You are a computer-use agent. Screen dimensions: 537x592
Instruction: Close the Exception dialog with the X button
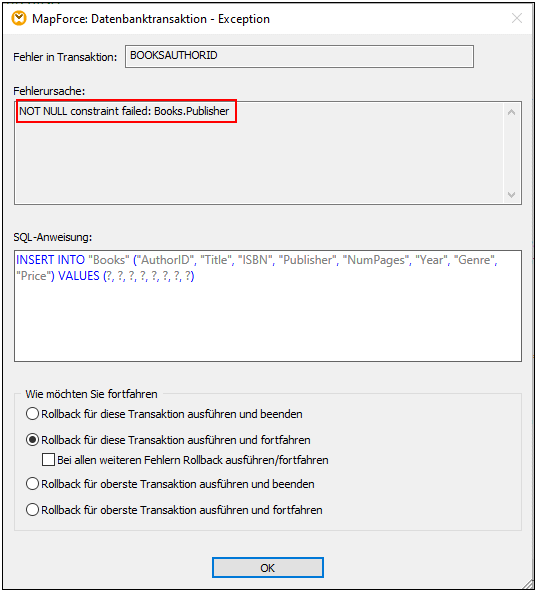[x=517, y=18]
